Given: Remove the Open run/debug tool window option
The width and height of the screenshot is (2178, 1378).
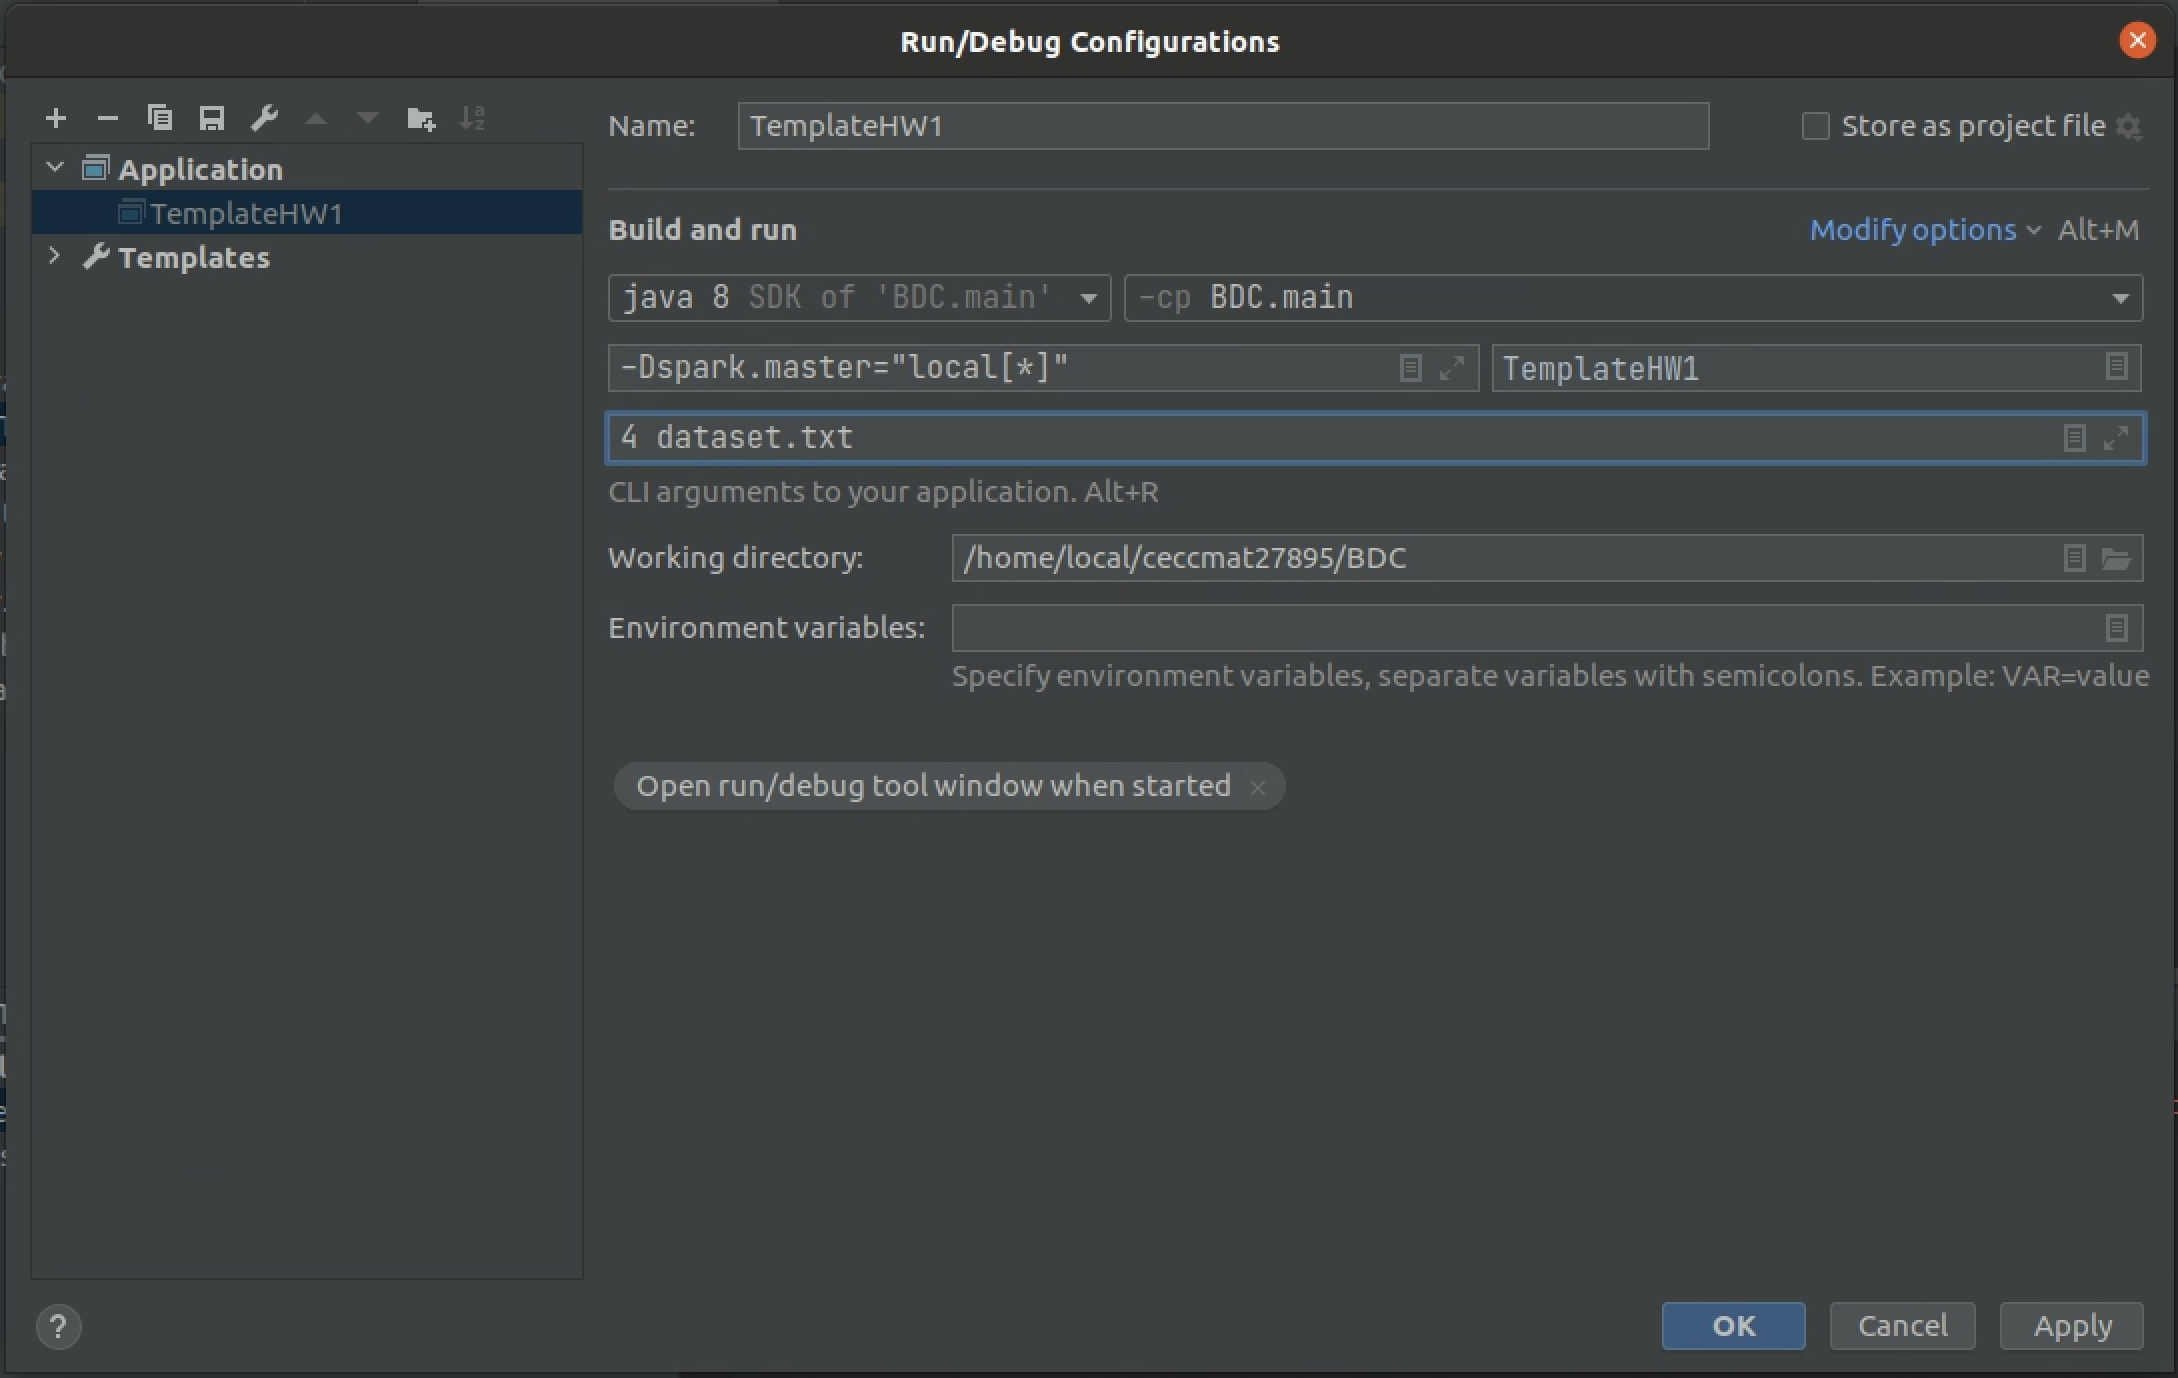Looking at the screenshot, I should 1258,788.
